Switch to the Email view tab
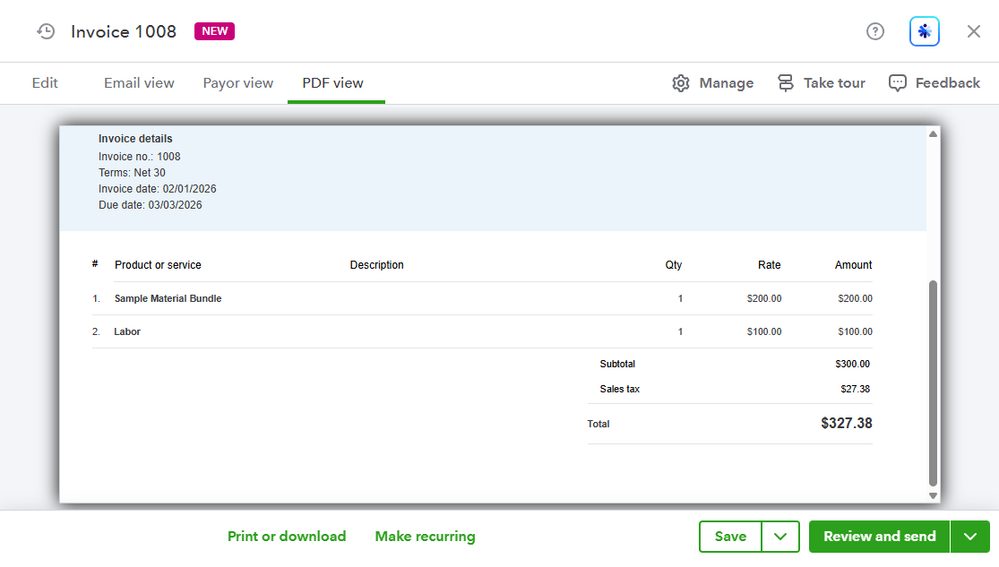 139,83
